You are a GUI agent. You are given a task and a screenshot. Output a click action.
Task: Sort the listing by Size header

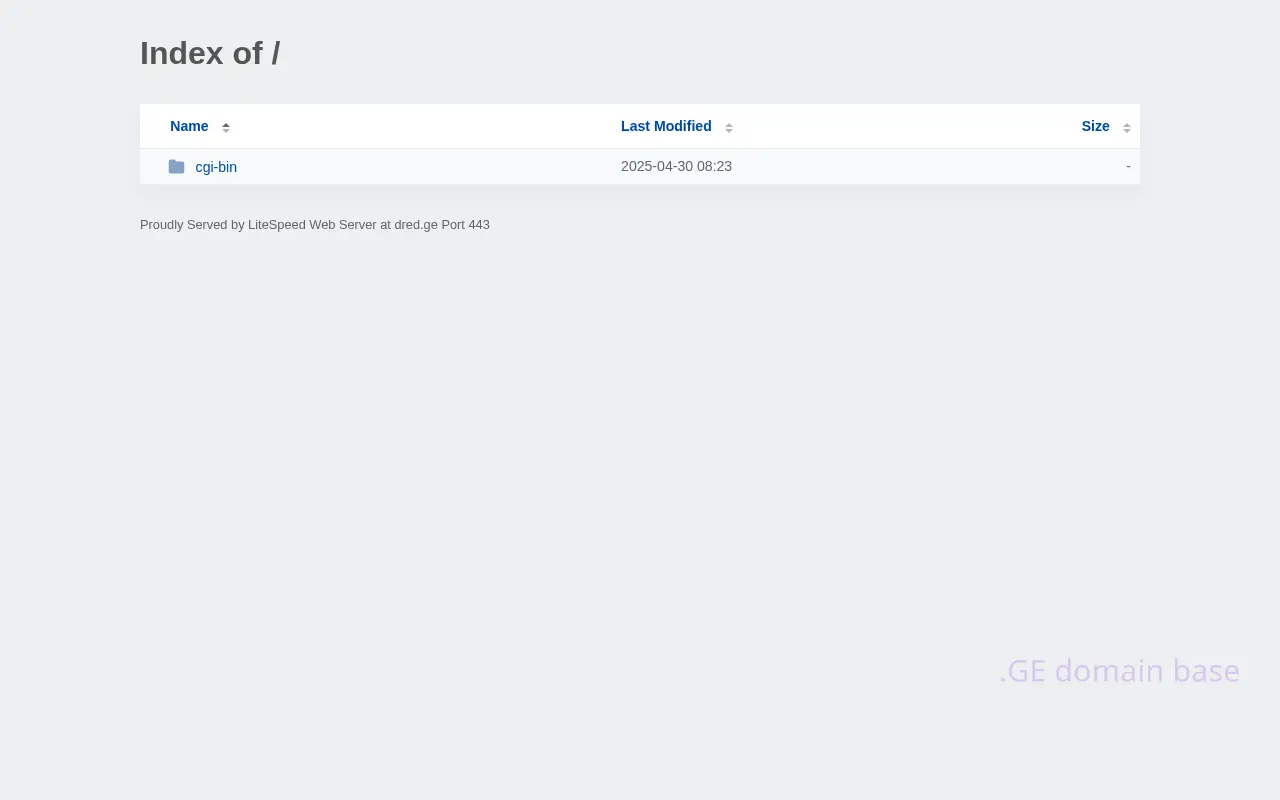click(1095, 126)
